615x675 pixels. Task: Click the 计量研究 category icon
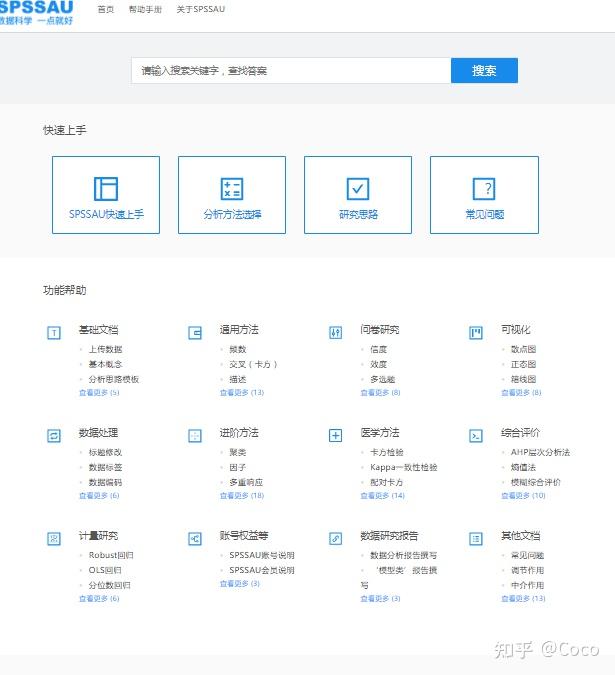(x=54, y=539)
